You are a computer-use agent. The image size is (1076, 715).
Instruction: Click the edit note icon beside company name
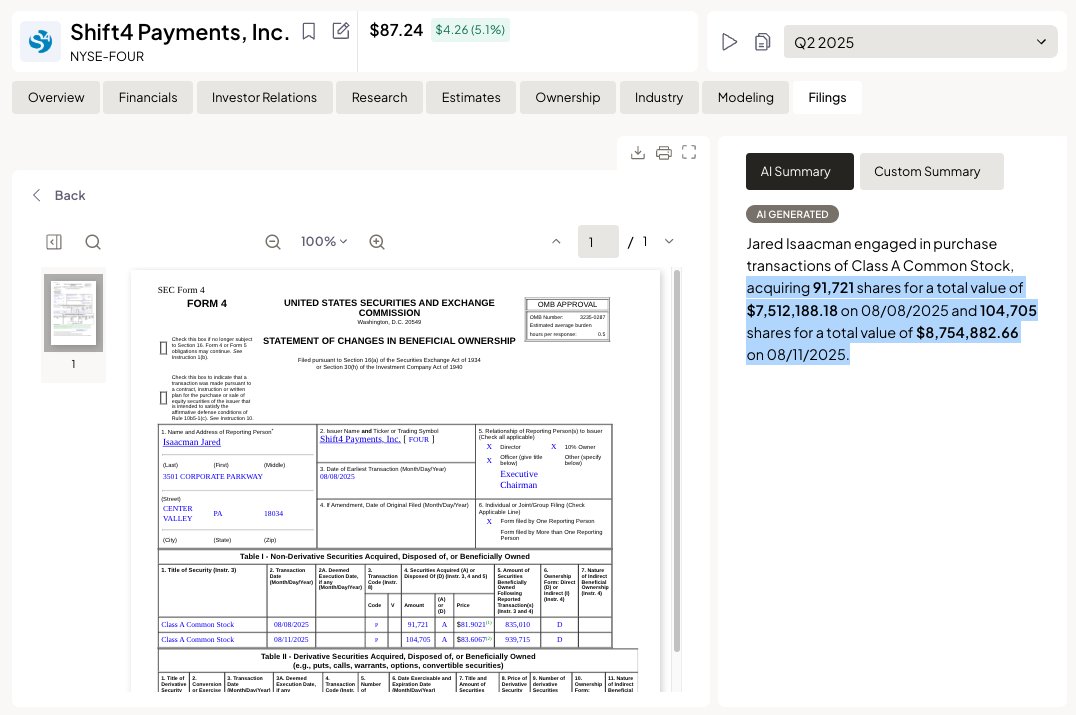341,31
